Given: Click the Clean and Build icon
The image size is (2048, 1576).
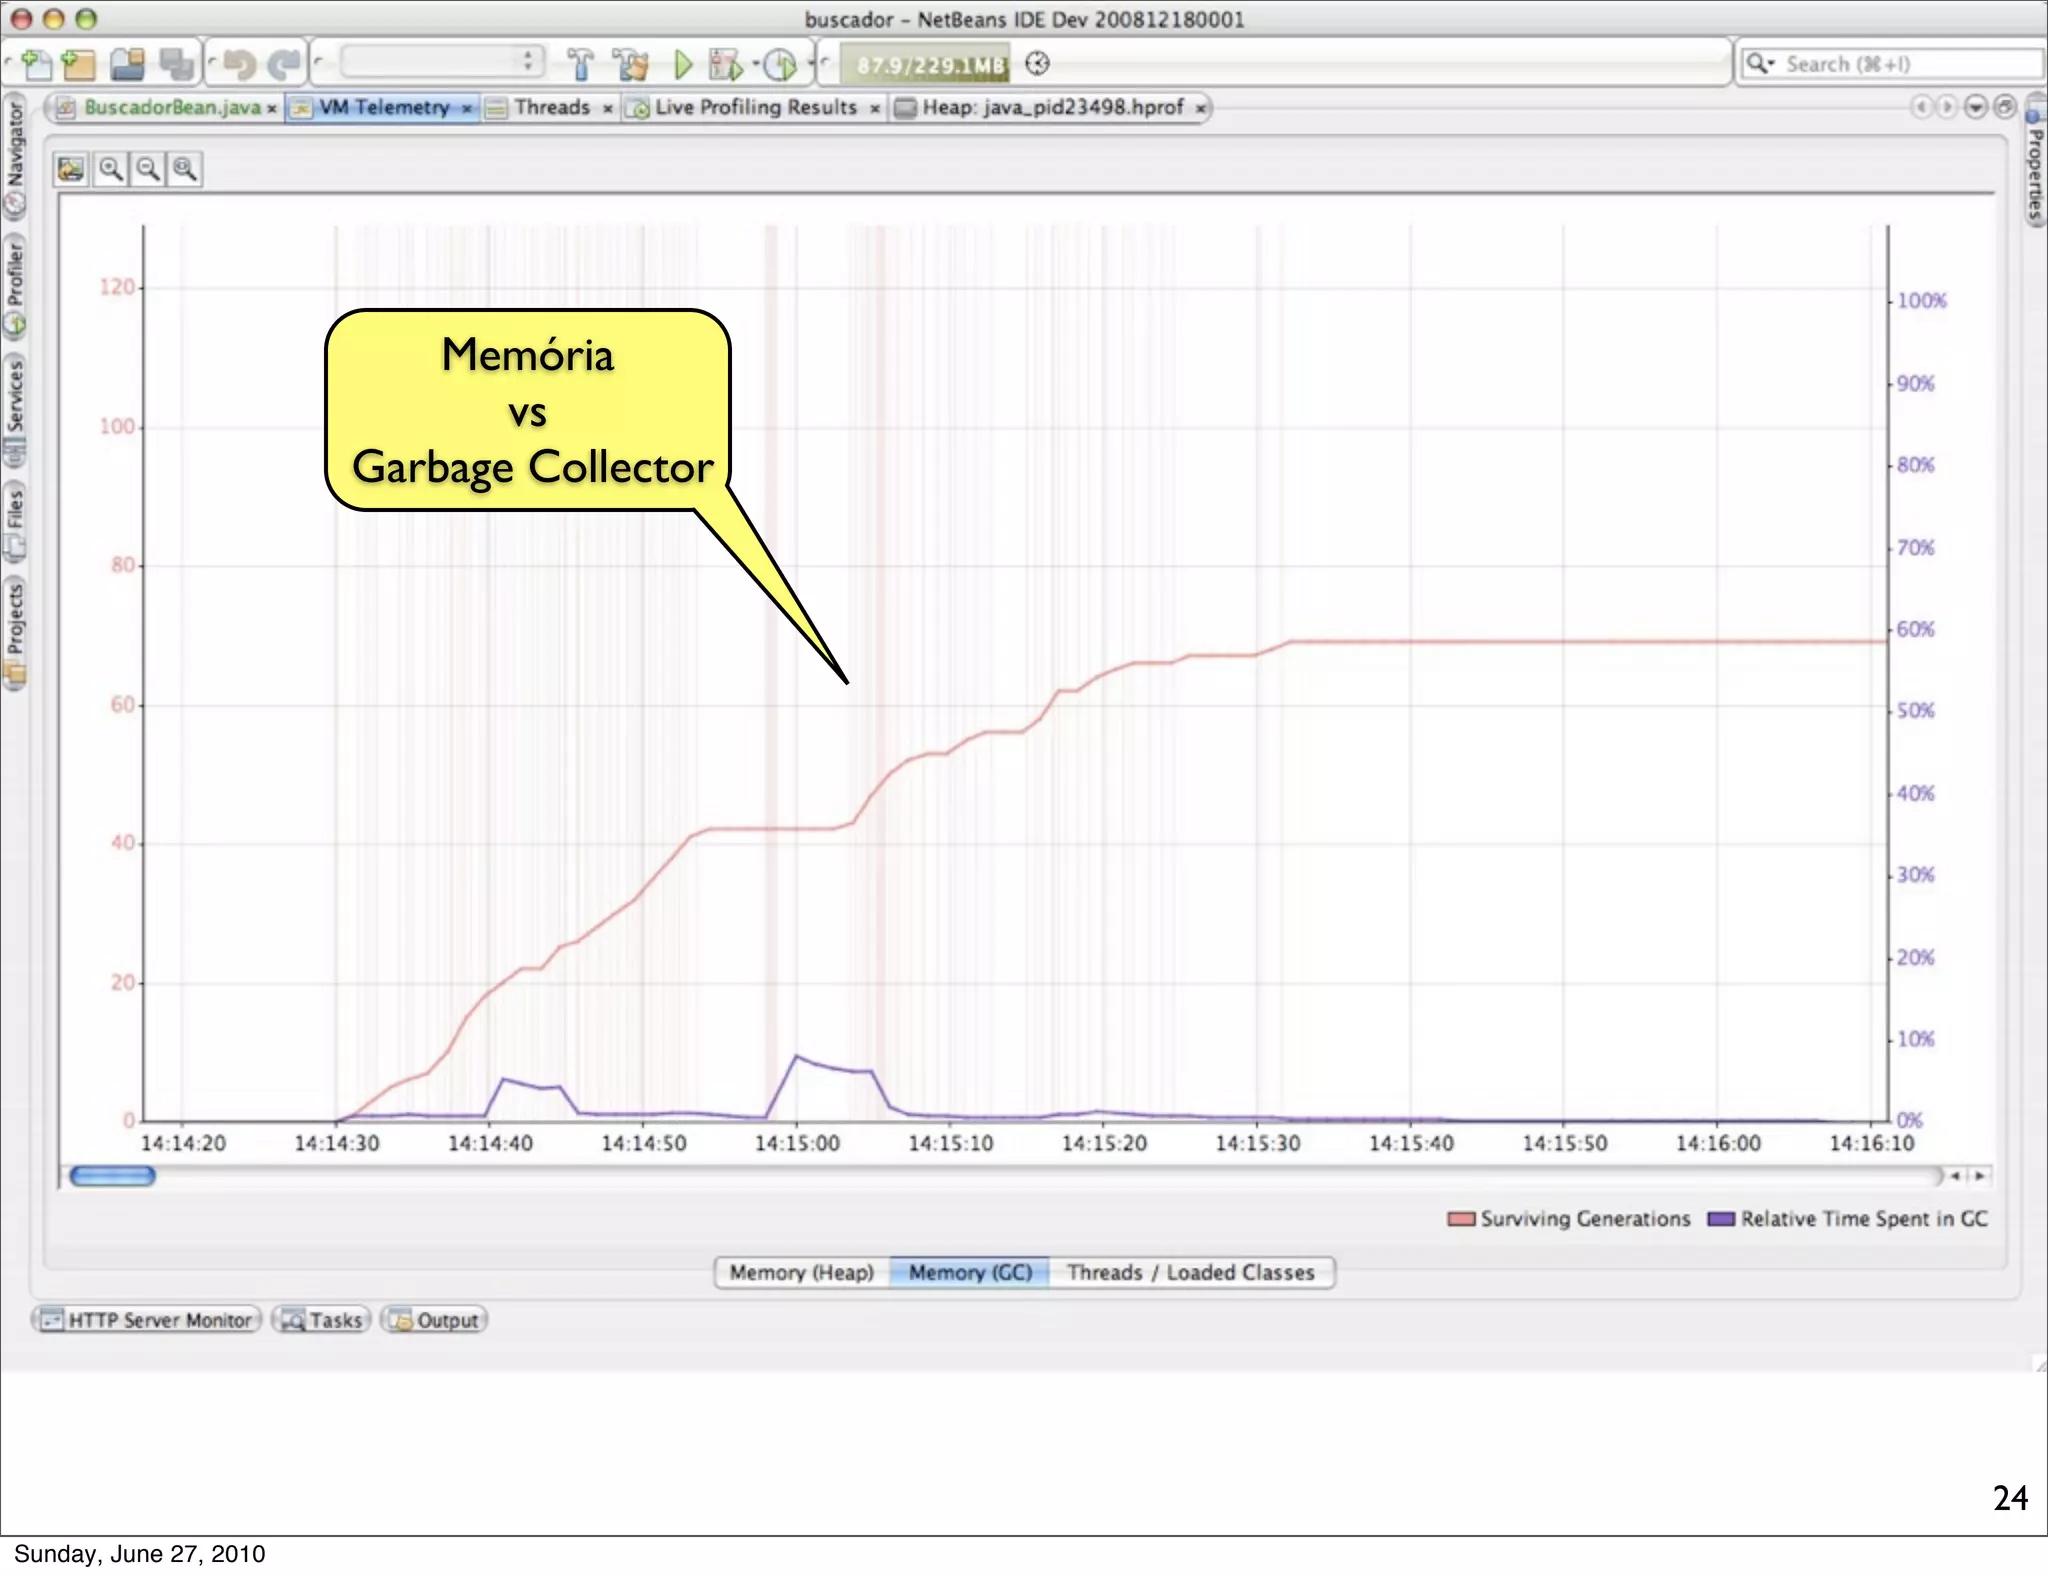Looking at the screenshot, I should (631, 65).
